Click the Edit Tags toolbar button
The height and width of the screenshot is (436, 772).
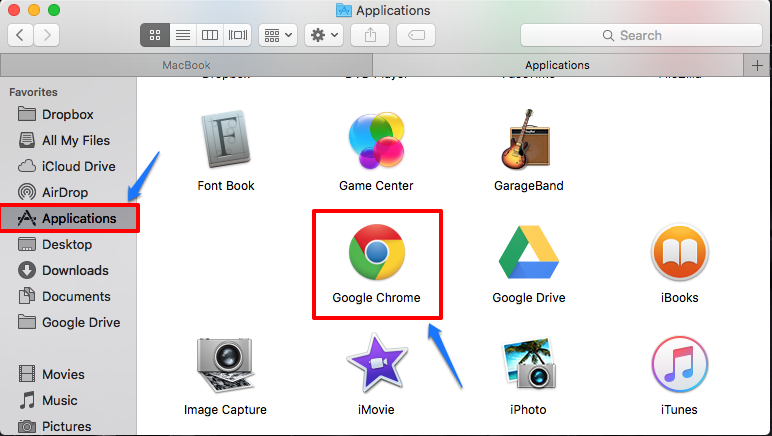(x=416, y=35)
